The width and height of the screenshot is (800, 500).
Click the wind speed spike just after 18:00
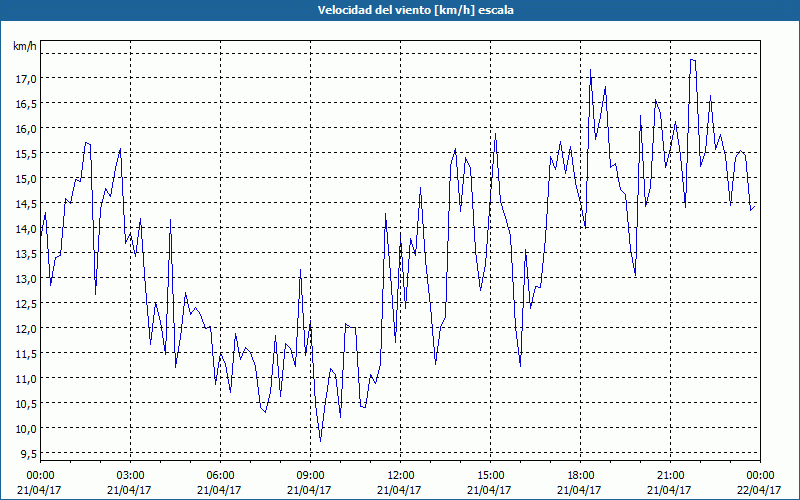point(590,70)
